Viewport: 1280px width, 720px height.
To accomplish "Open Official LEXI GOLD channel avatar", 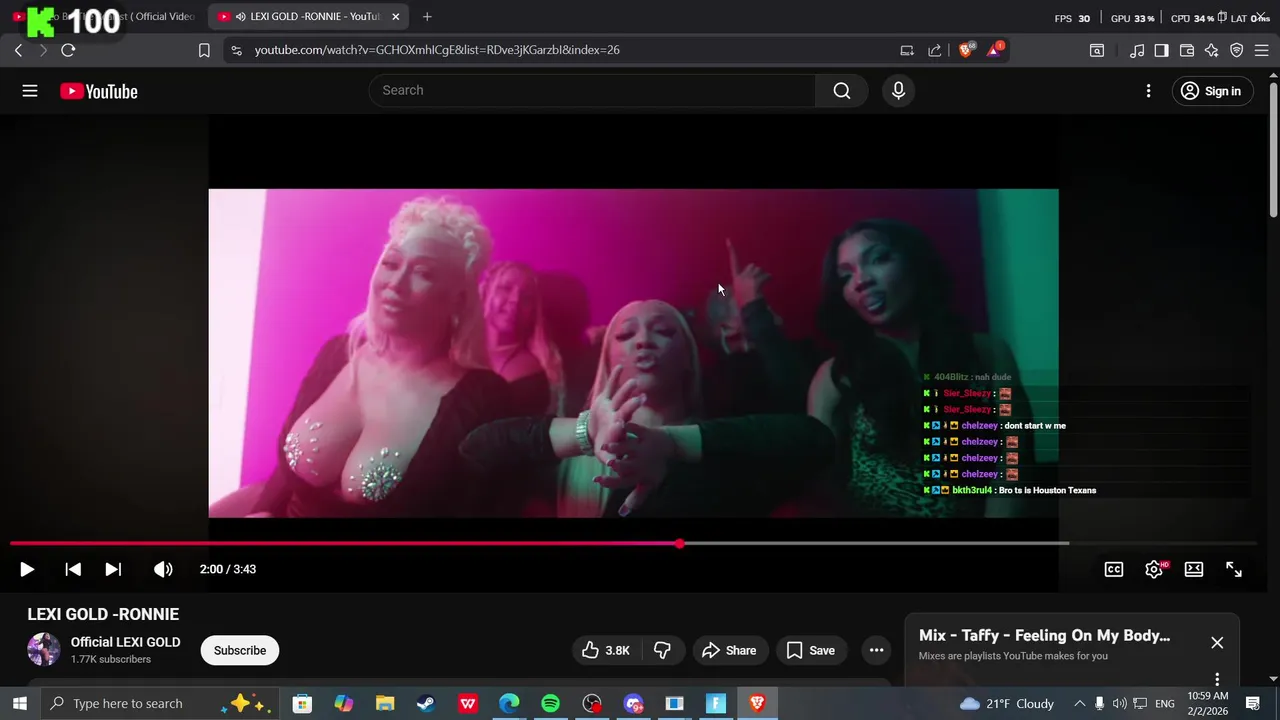I will tap(43, 650).
